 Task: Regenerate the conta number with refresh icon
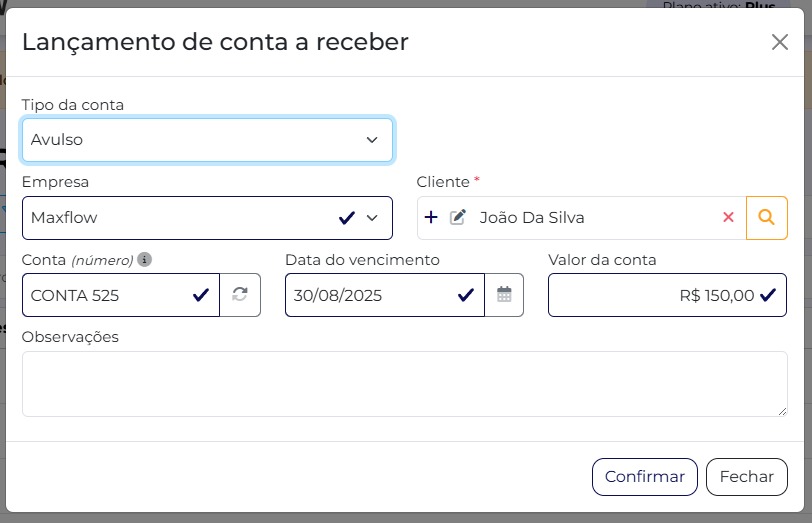pos(240,295)
